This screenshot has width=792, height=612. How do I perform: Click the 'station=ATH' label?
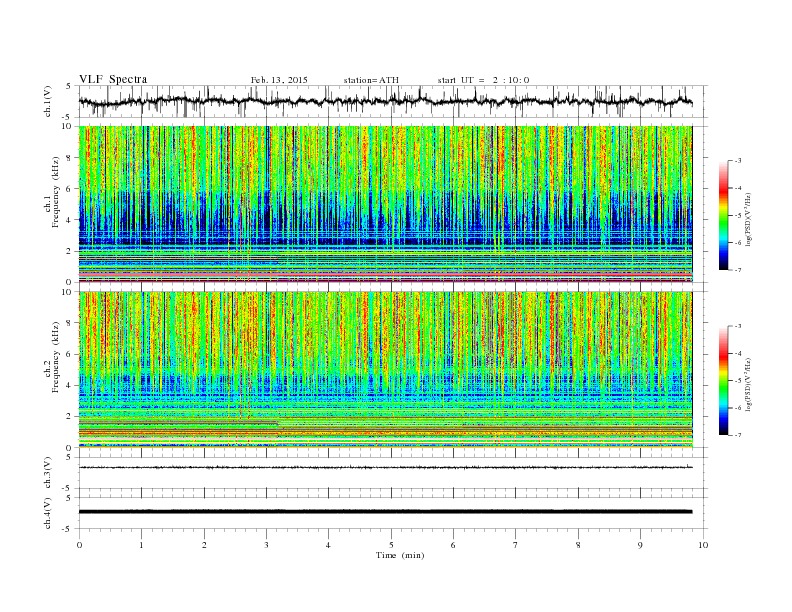[371, 80]
